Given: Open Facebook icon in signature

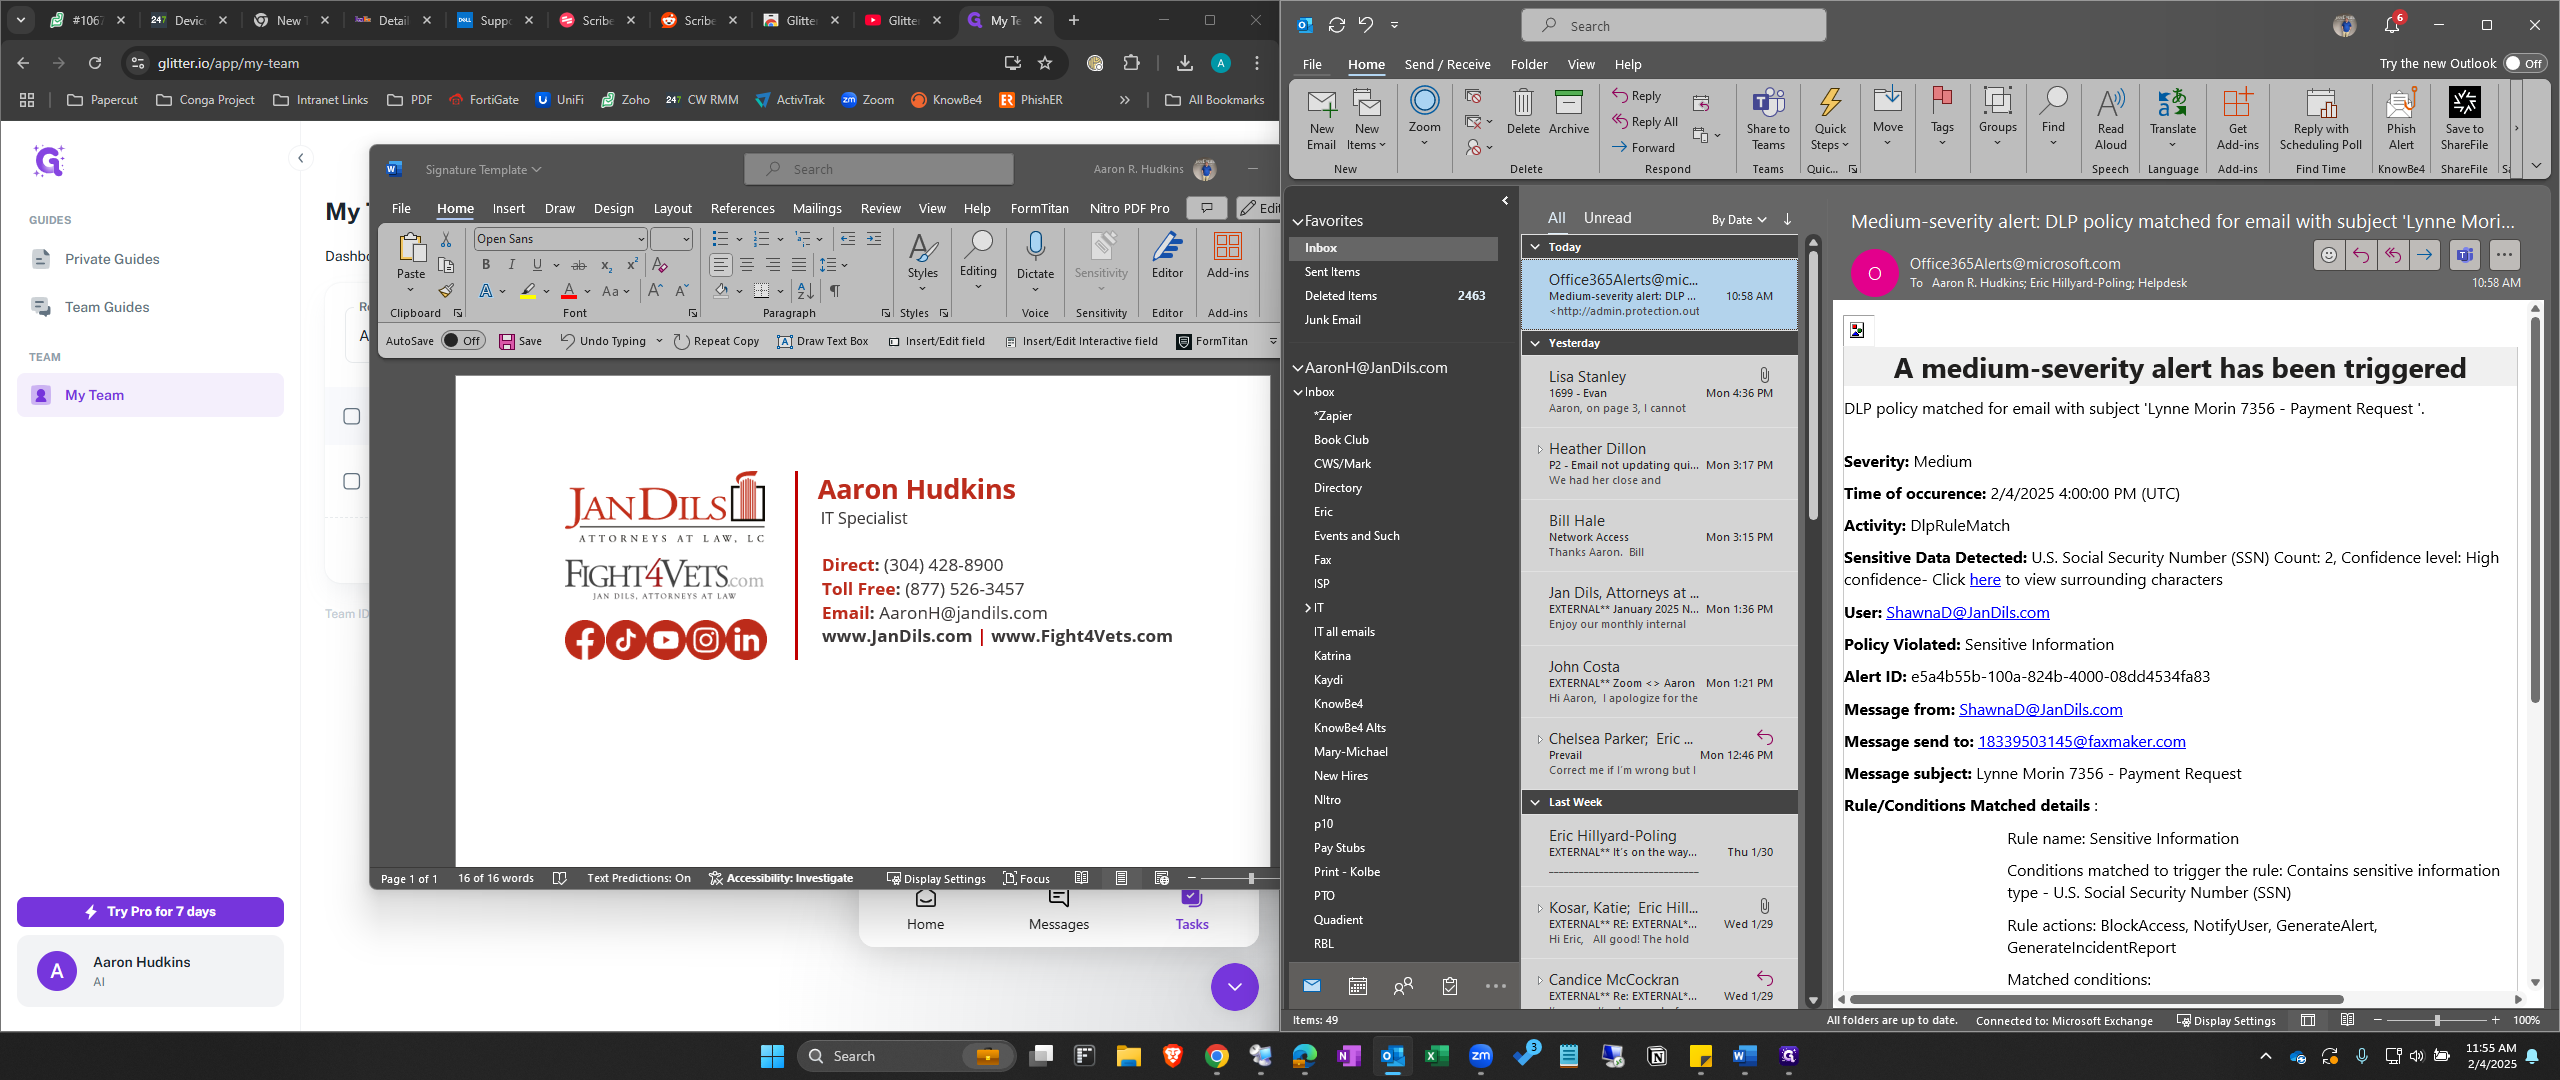Looking at the screenshot, I should (585, 640).
